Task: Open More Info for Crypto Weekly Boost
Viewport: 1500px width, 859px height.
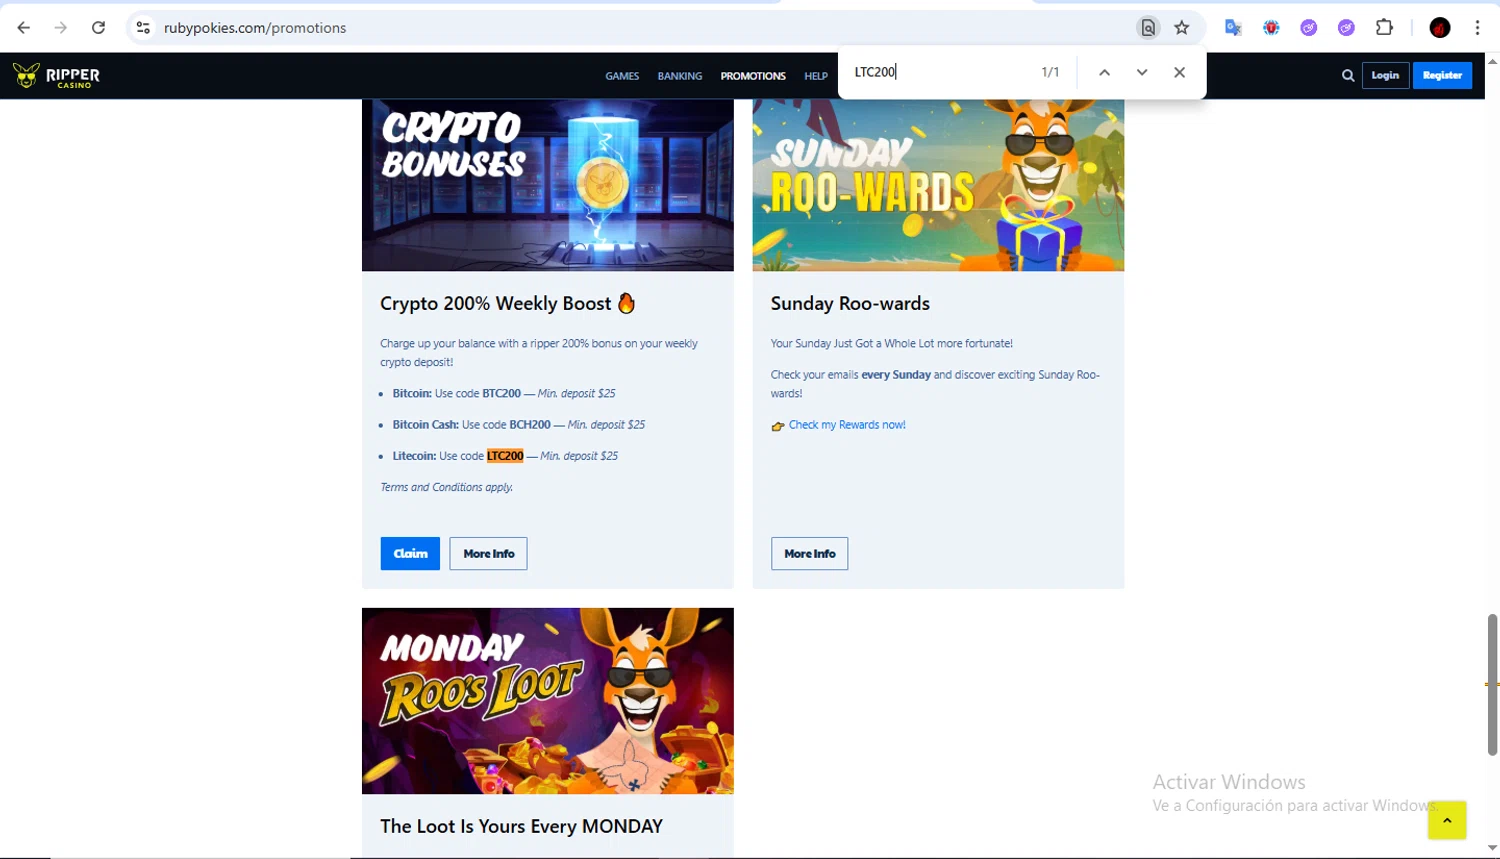Action: [x=488, y=554]
